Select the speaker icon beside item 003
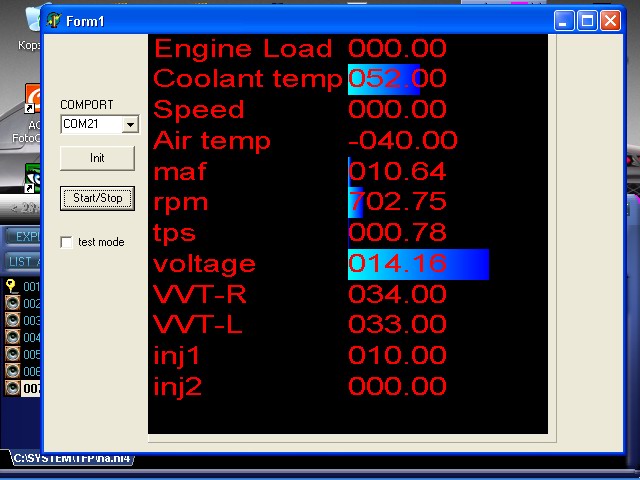Screen dimensions: 640x480 point(12,320)
